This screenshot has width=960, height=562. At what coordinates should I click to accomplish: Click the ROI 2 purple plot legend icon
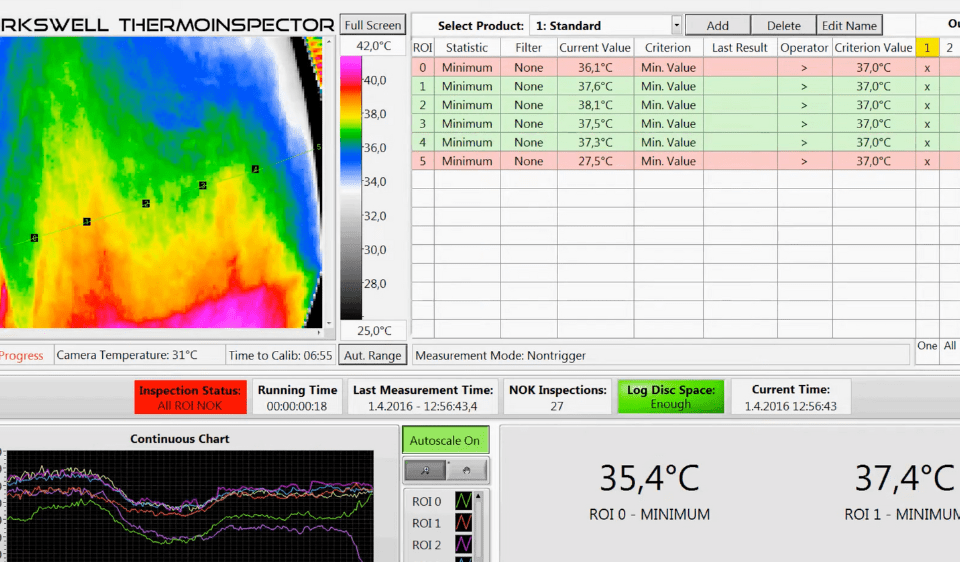[463, 544]
